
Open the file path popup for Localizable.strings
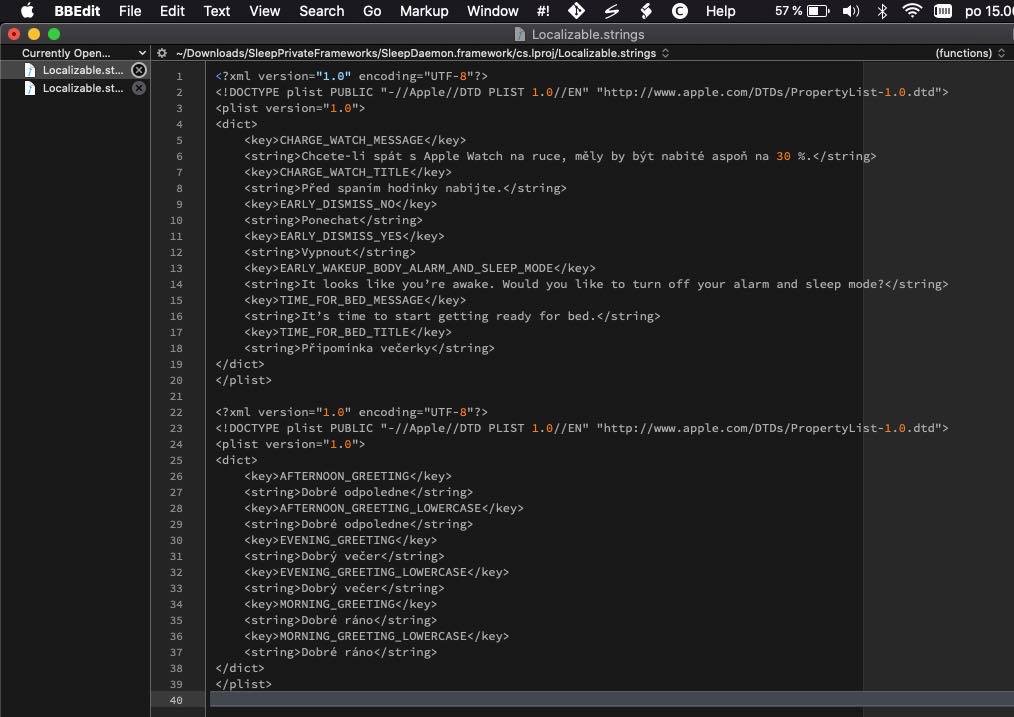(422, 53)
